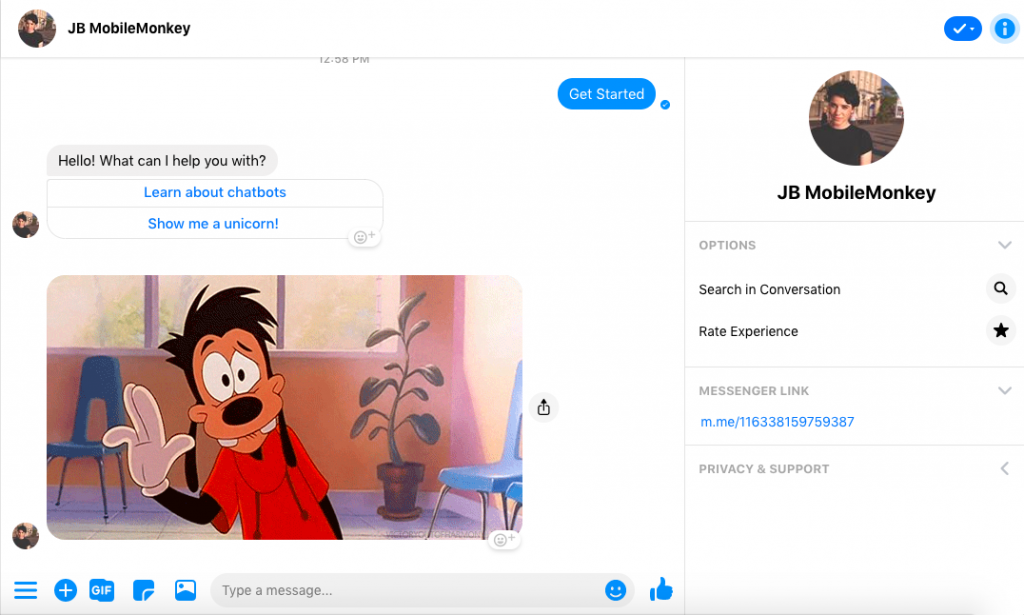Open the m.me messenger link
1024x615 pixels.
pyautogui.click(x=777, y=421)
